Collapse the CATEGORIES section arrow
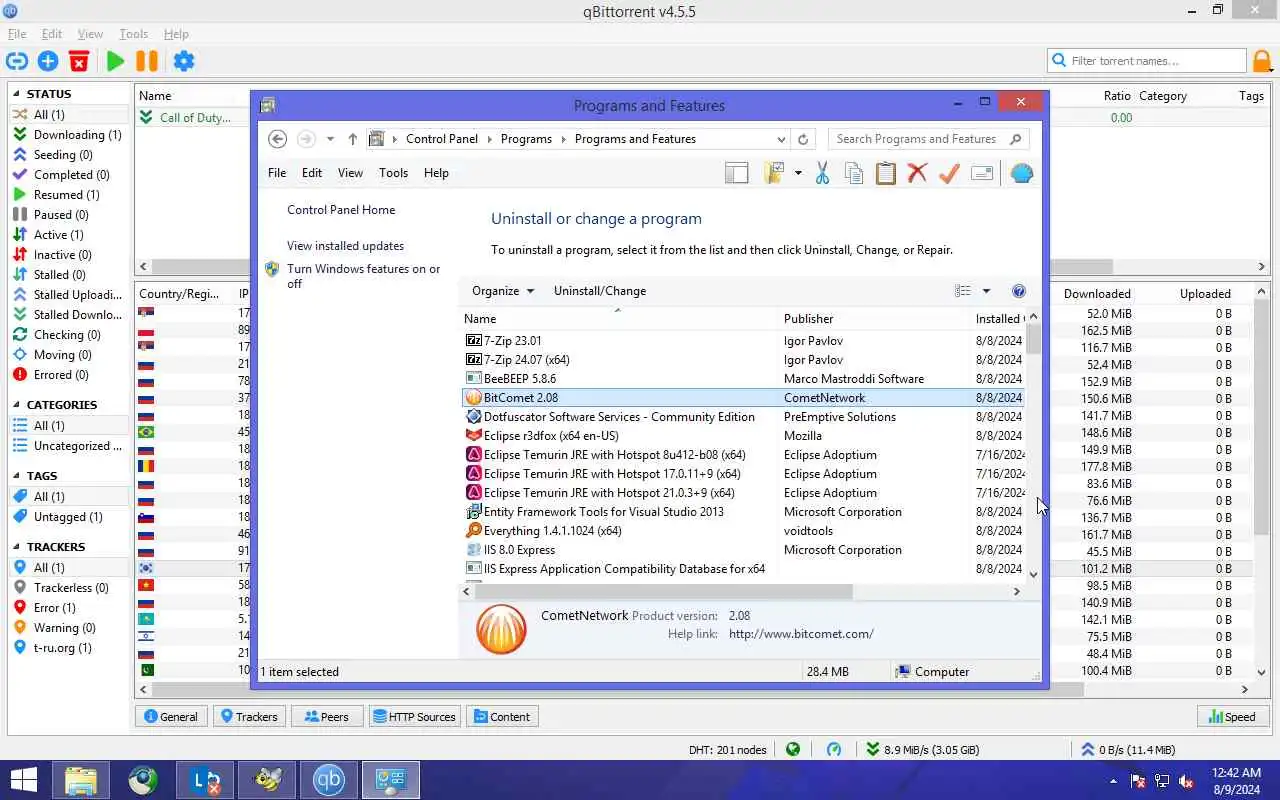The width and height of the screenshot is (1280, 800). [17, 405]
